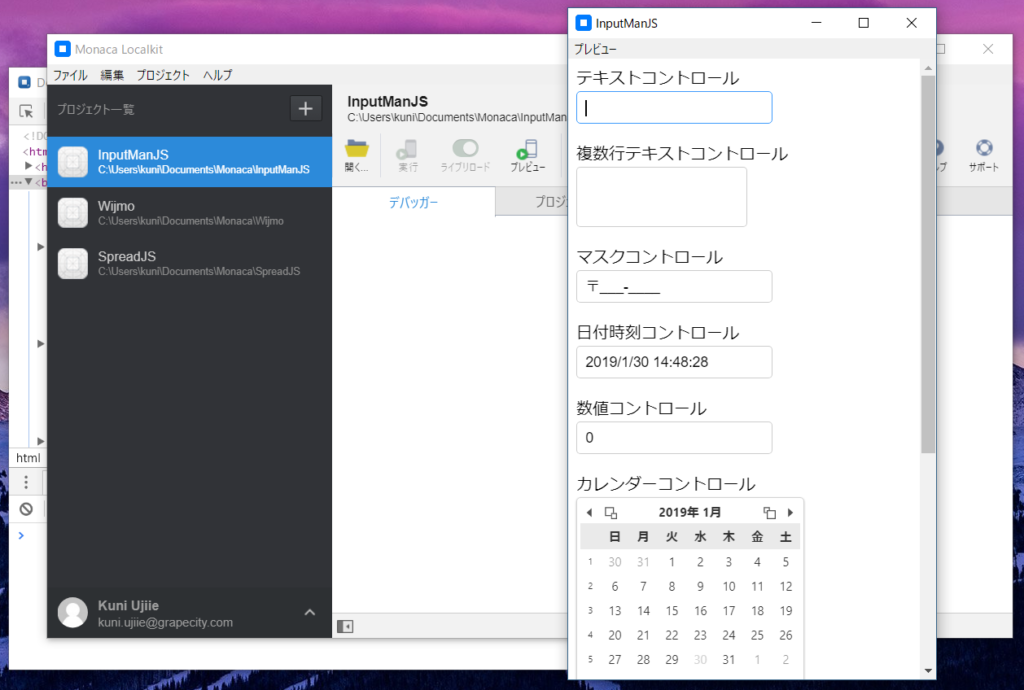This screenshot has height=690, width=1024.
Task: Open the ファイル menu
Action: click(70, 75)
